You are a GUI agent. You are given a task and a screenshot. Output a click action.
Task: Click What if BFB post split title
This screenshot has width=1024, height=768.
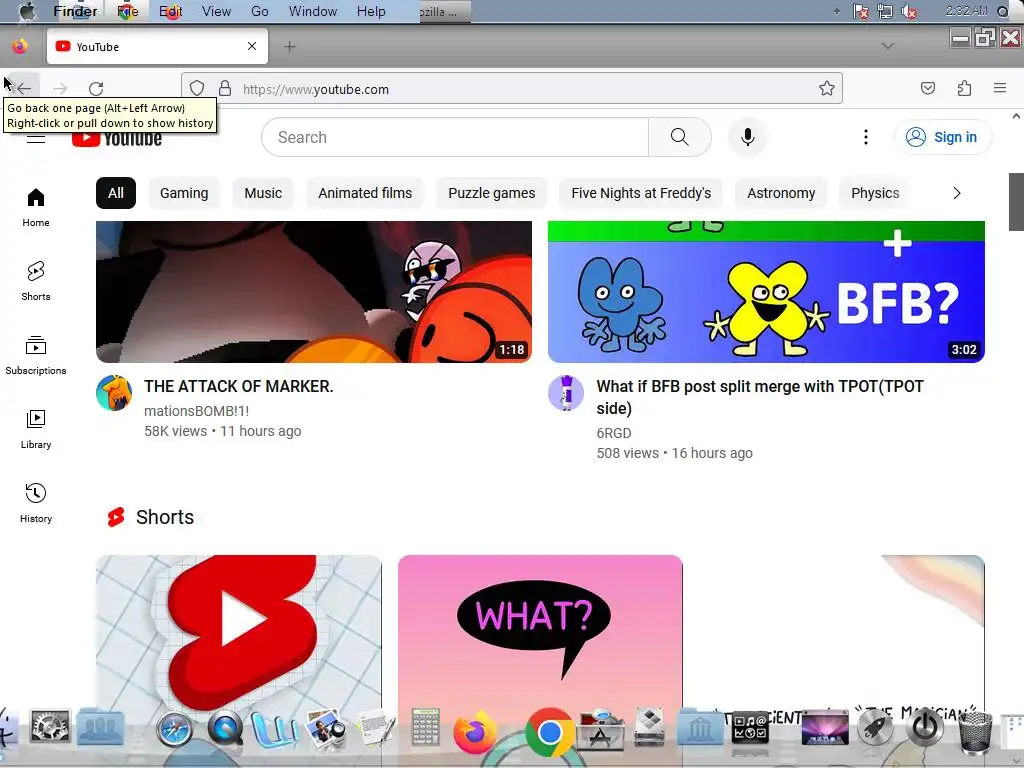point(760,397)
